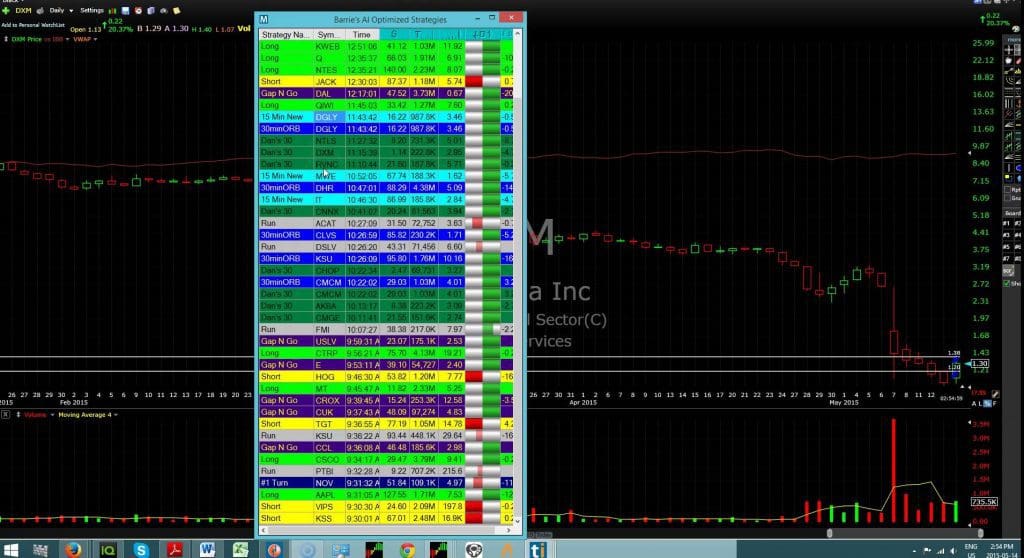Click the strategies list vertical scrollbar
1024x558 pixels.
517,277
